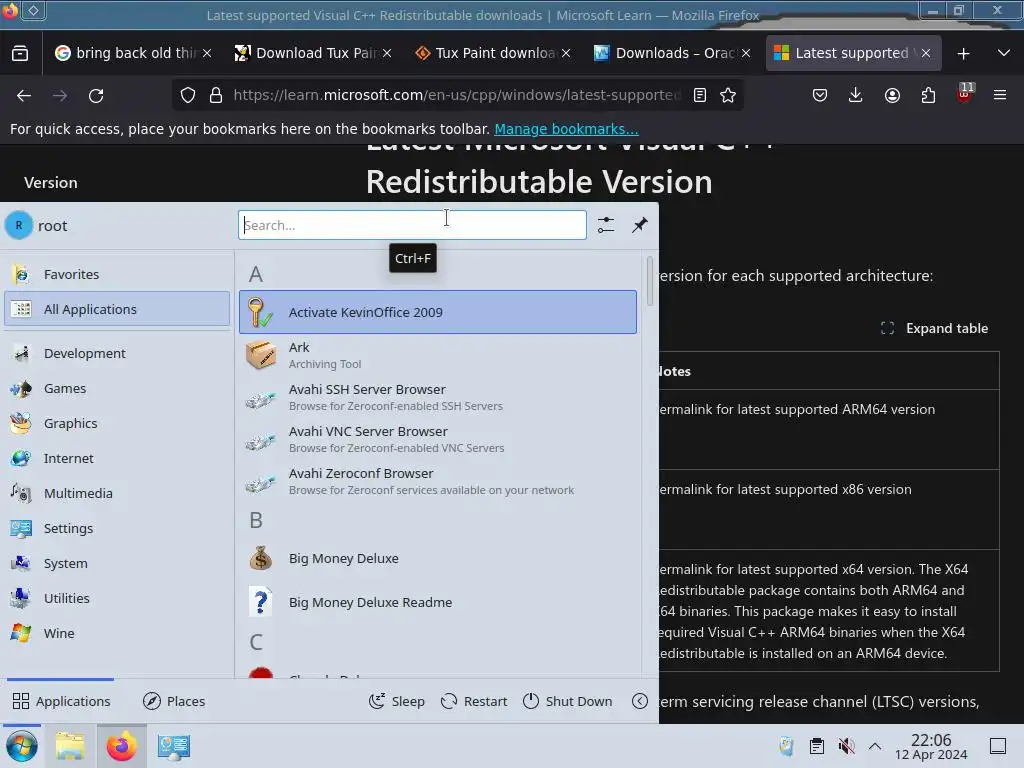Click the launcher list scrollbar
The height and width of the screenshot is (768, 1024).
649,281
